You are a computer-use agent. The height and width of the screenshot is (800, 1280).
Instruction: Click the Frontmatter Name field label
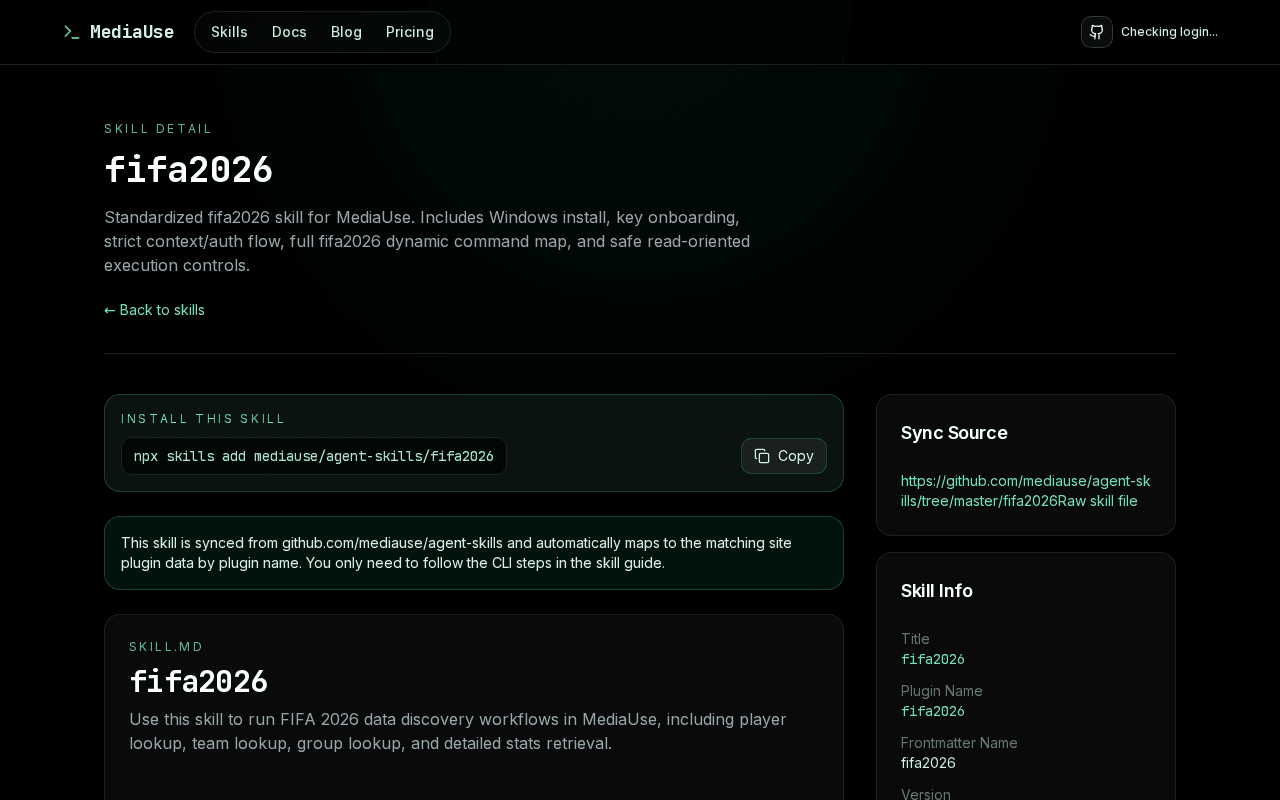959,743
